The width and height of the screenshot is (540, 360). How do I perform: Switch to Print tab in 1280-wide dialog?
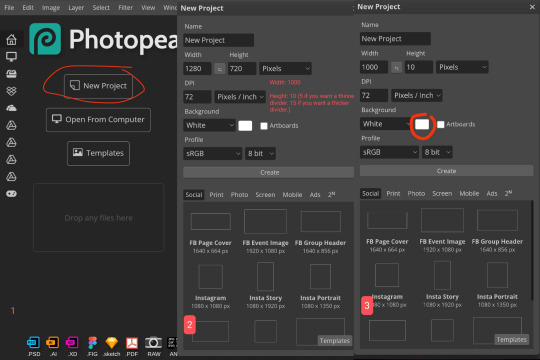(x=216, y=195)
